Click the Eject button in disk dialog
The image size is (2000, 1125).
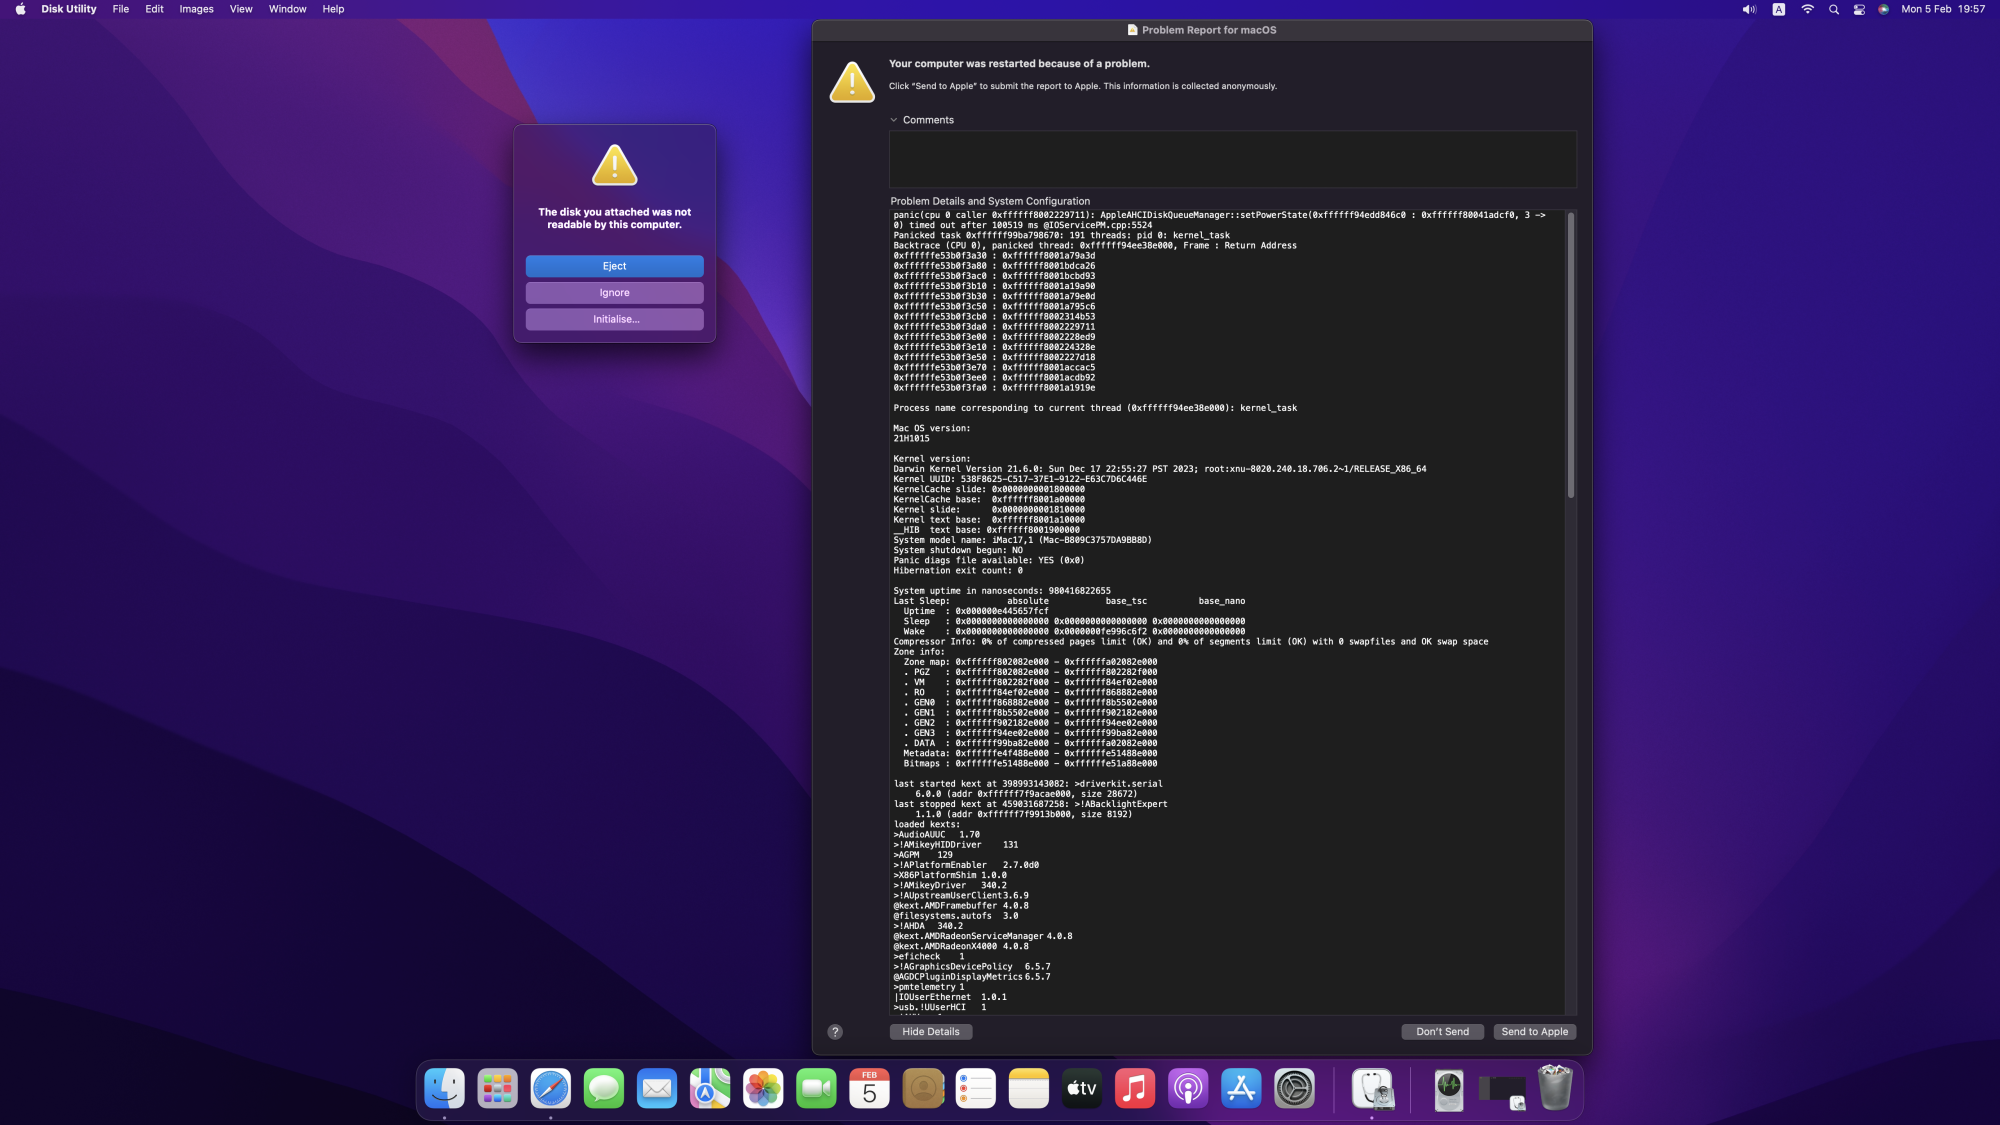click(614, 266)
